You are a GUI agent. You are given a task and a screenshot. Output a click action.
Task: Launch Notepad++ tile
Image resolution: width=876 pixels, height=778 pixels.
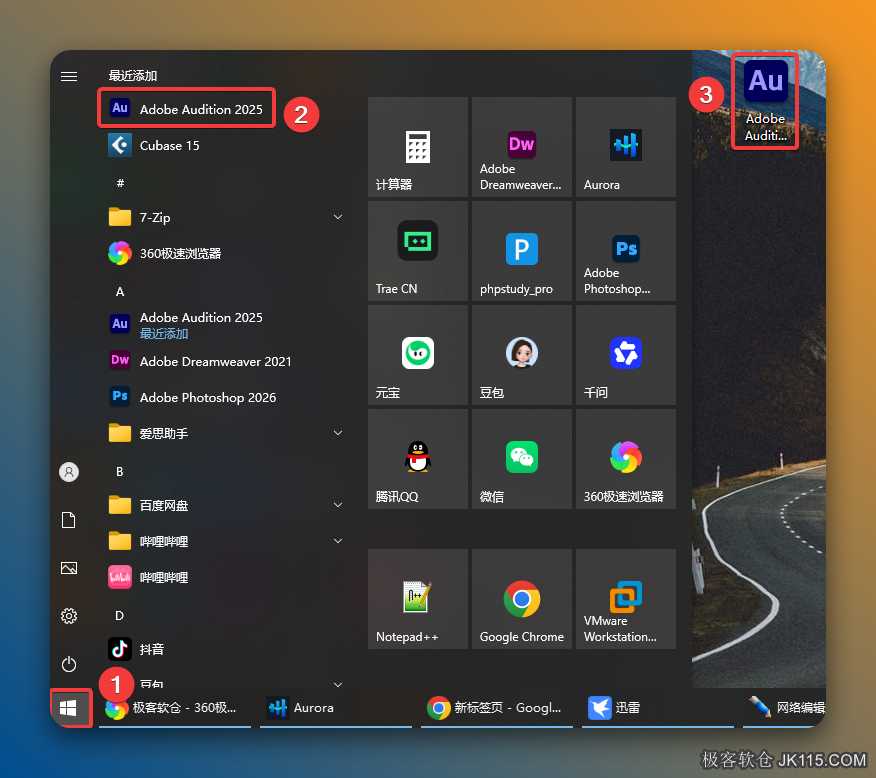[417, 599]
